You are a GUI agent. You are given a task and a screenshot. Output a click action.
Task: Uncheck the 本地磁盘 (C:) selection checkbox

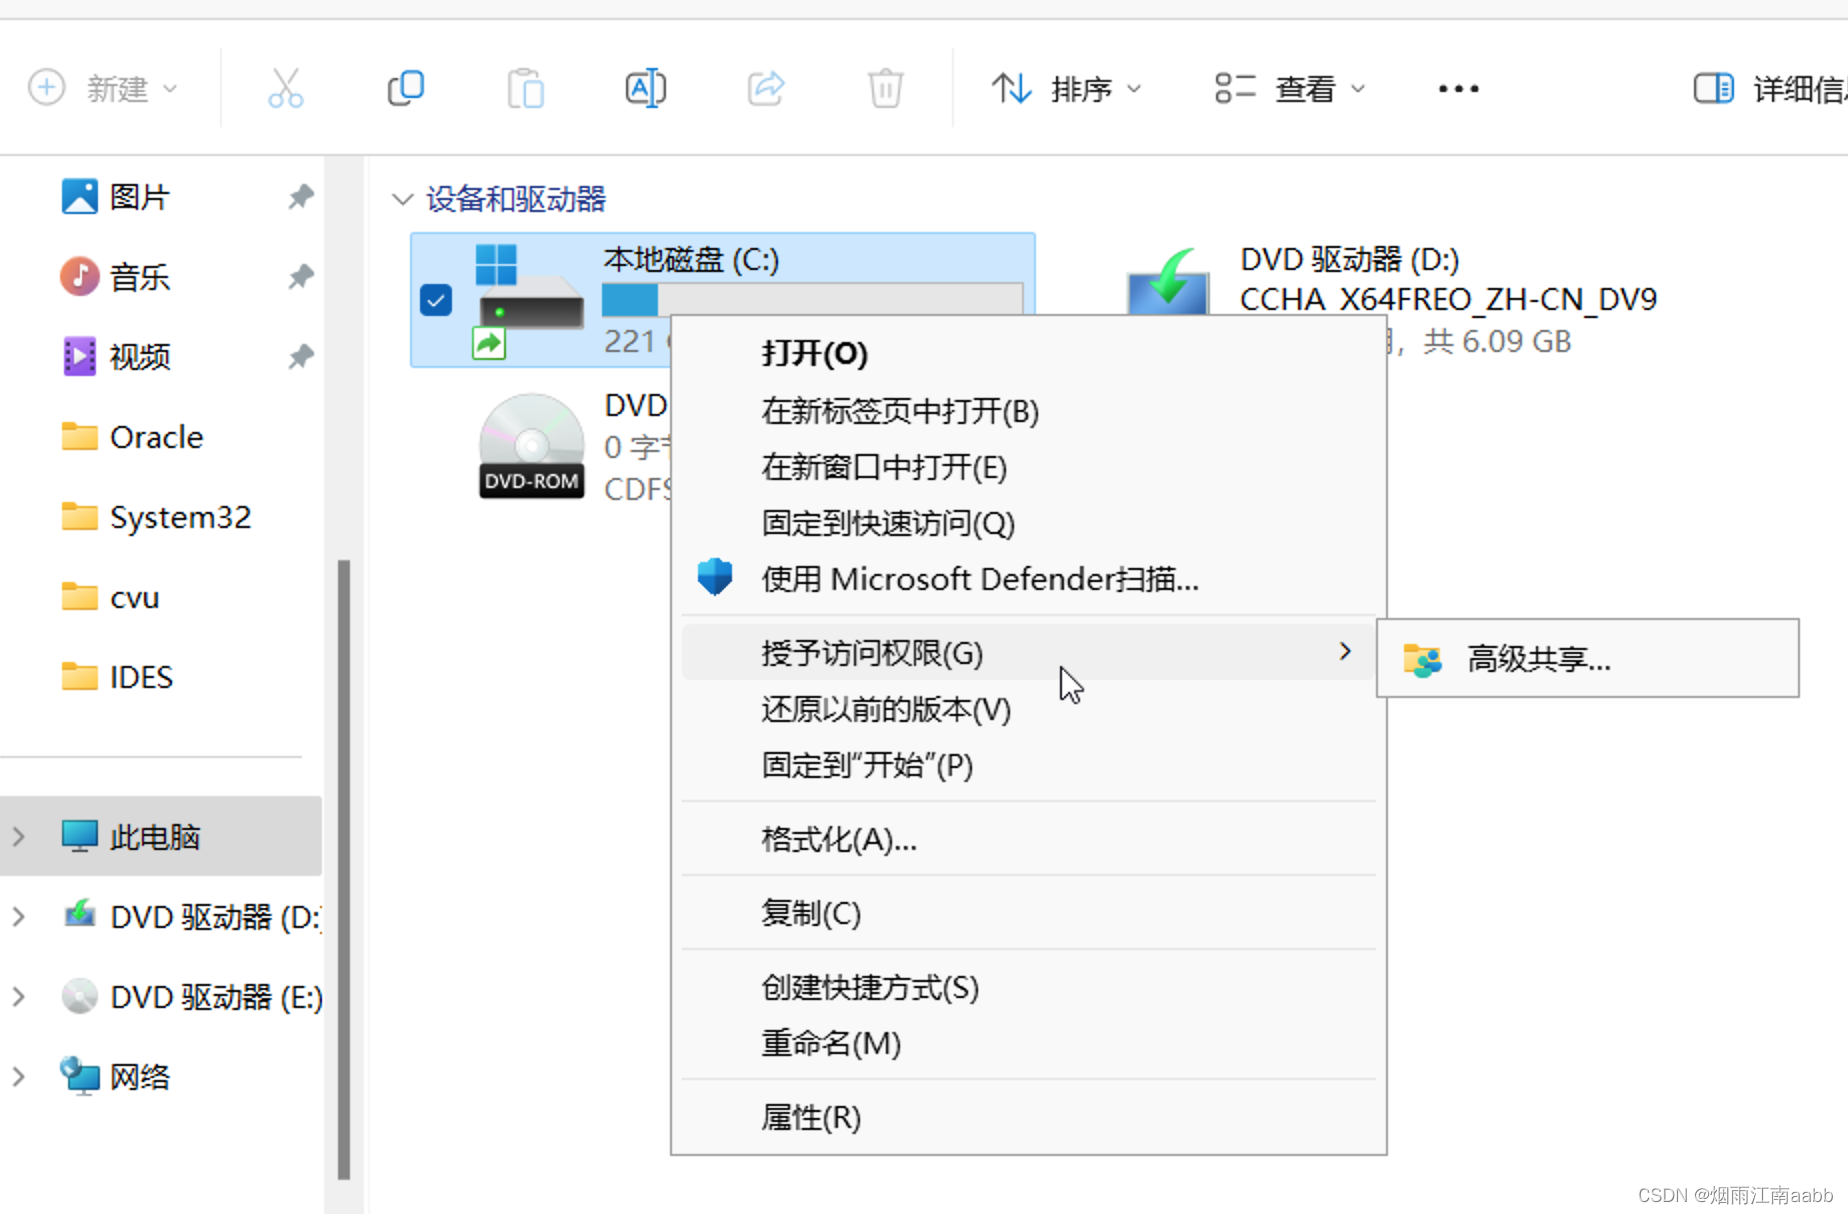click(435, 299)
